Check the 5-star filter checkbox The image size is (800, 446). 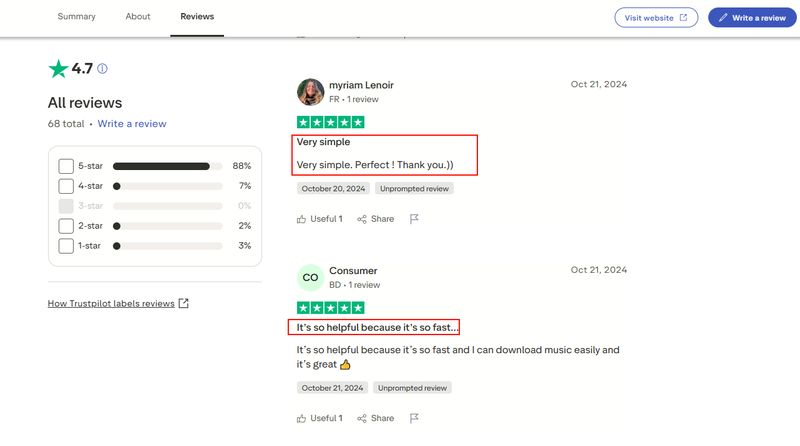(x=66, y=166)
